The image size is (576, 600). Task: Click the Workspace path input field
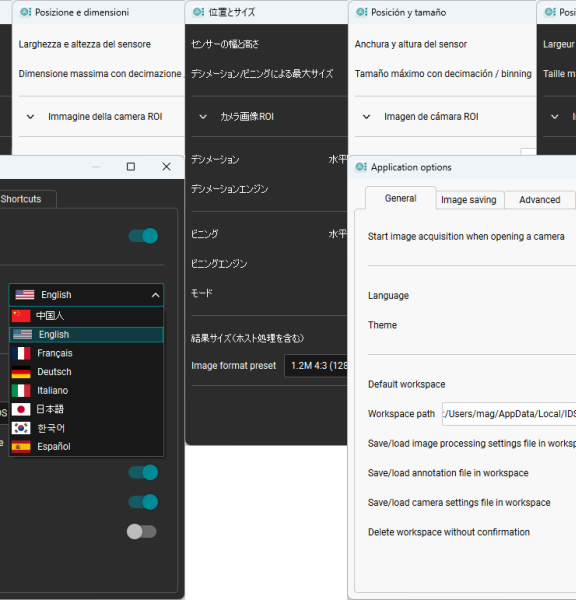(x=509, y=414)
